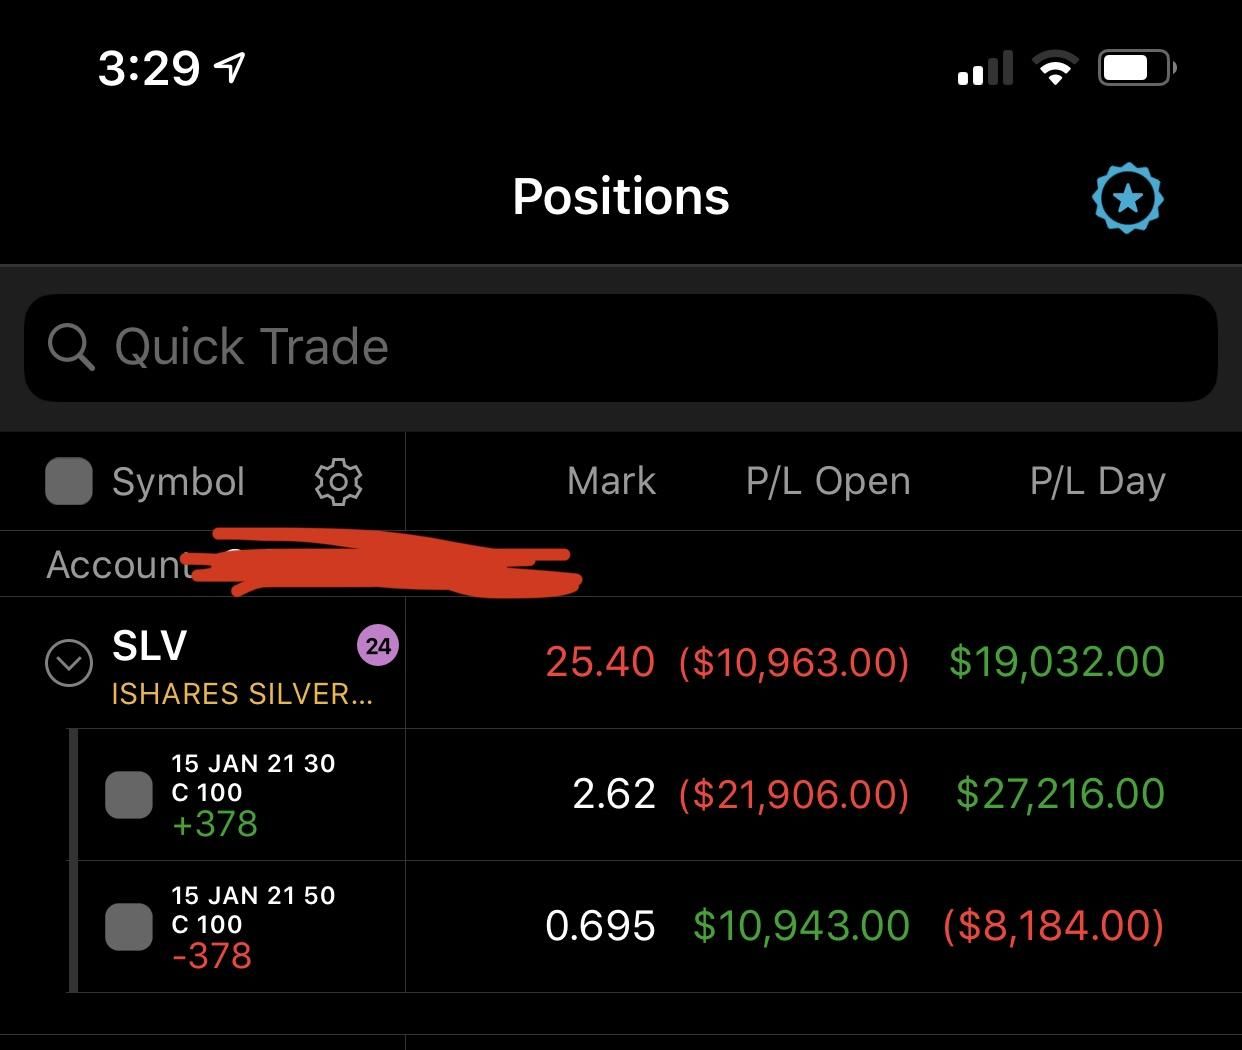The width and height of the screenshot is (1242, 1050).
Task: Sort by the P/L Open column header
Action: [828, 481]
